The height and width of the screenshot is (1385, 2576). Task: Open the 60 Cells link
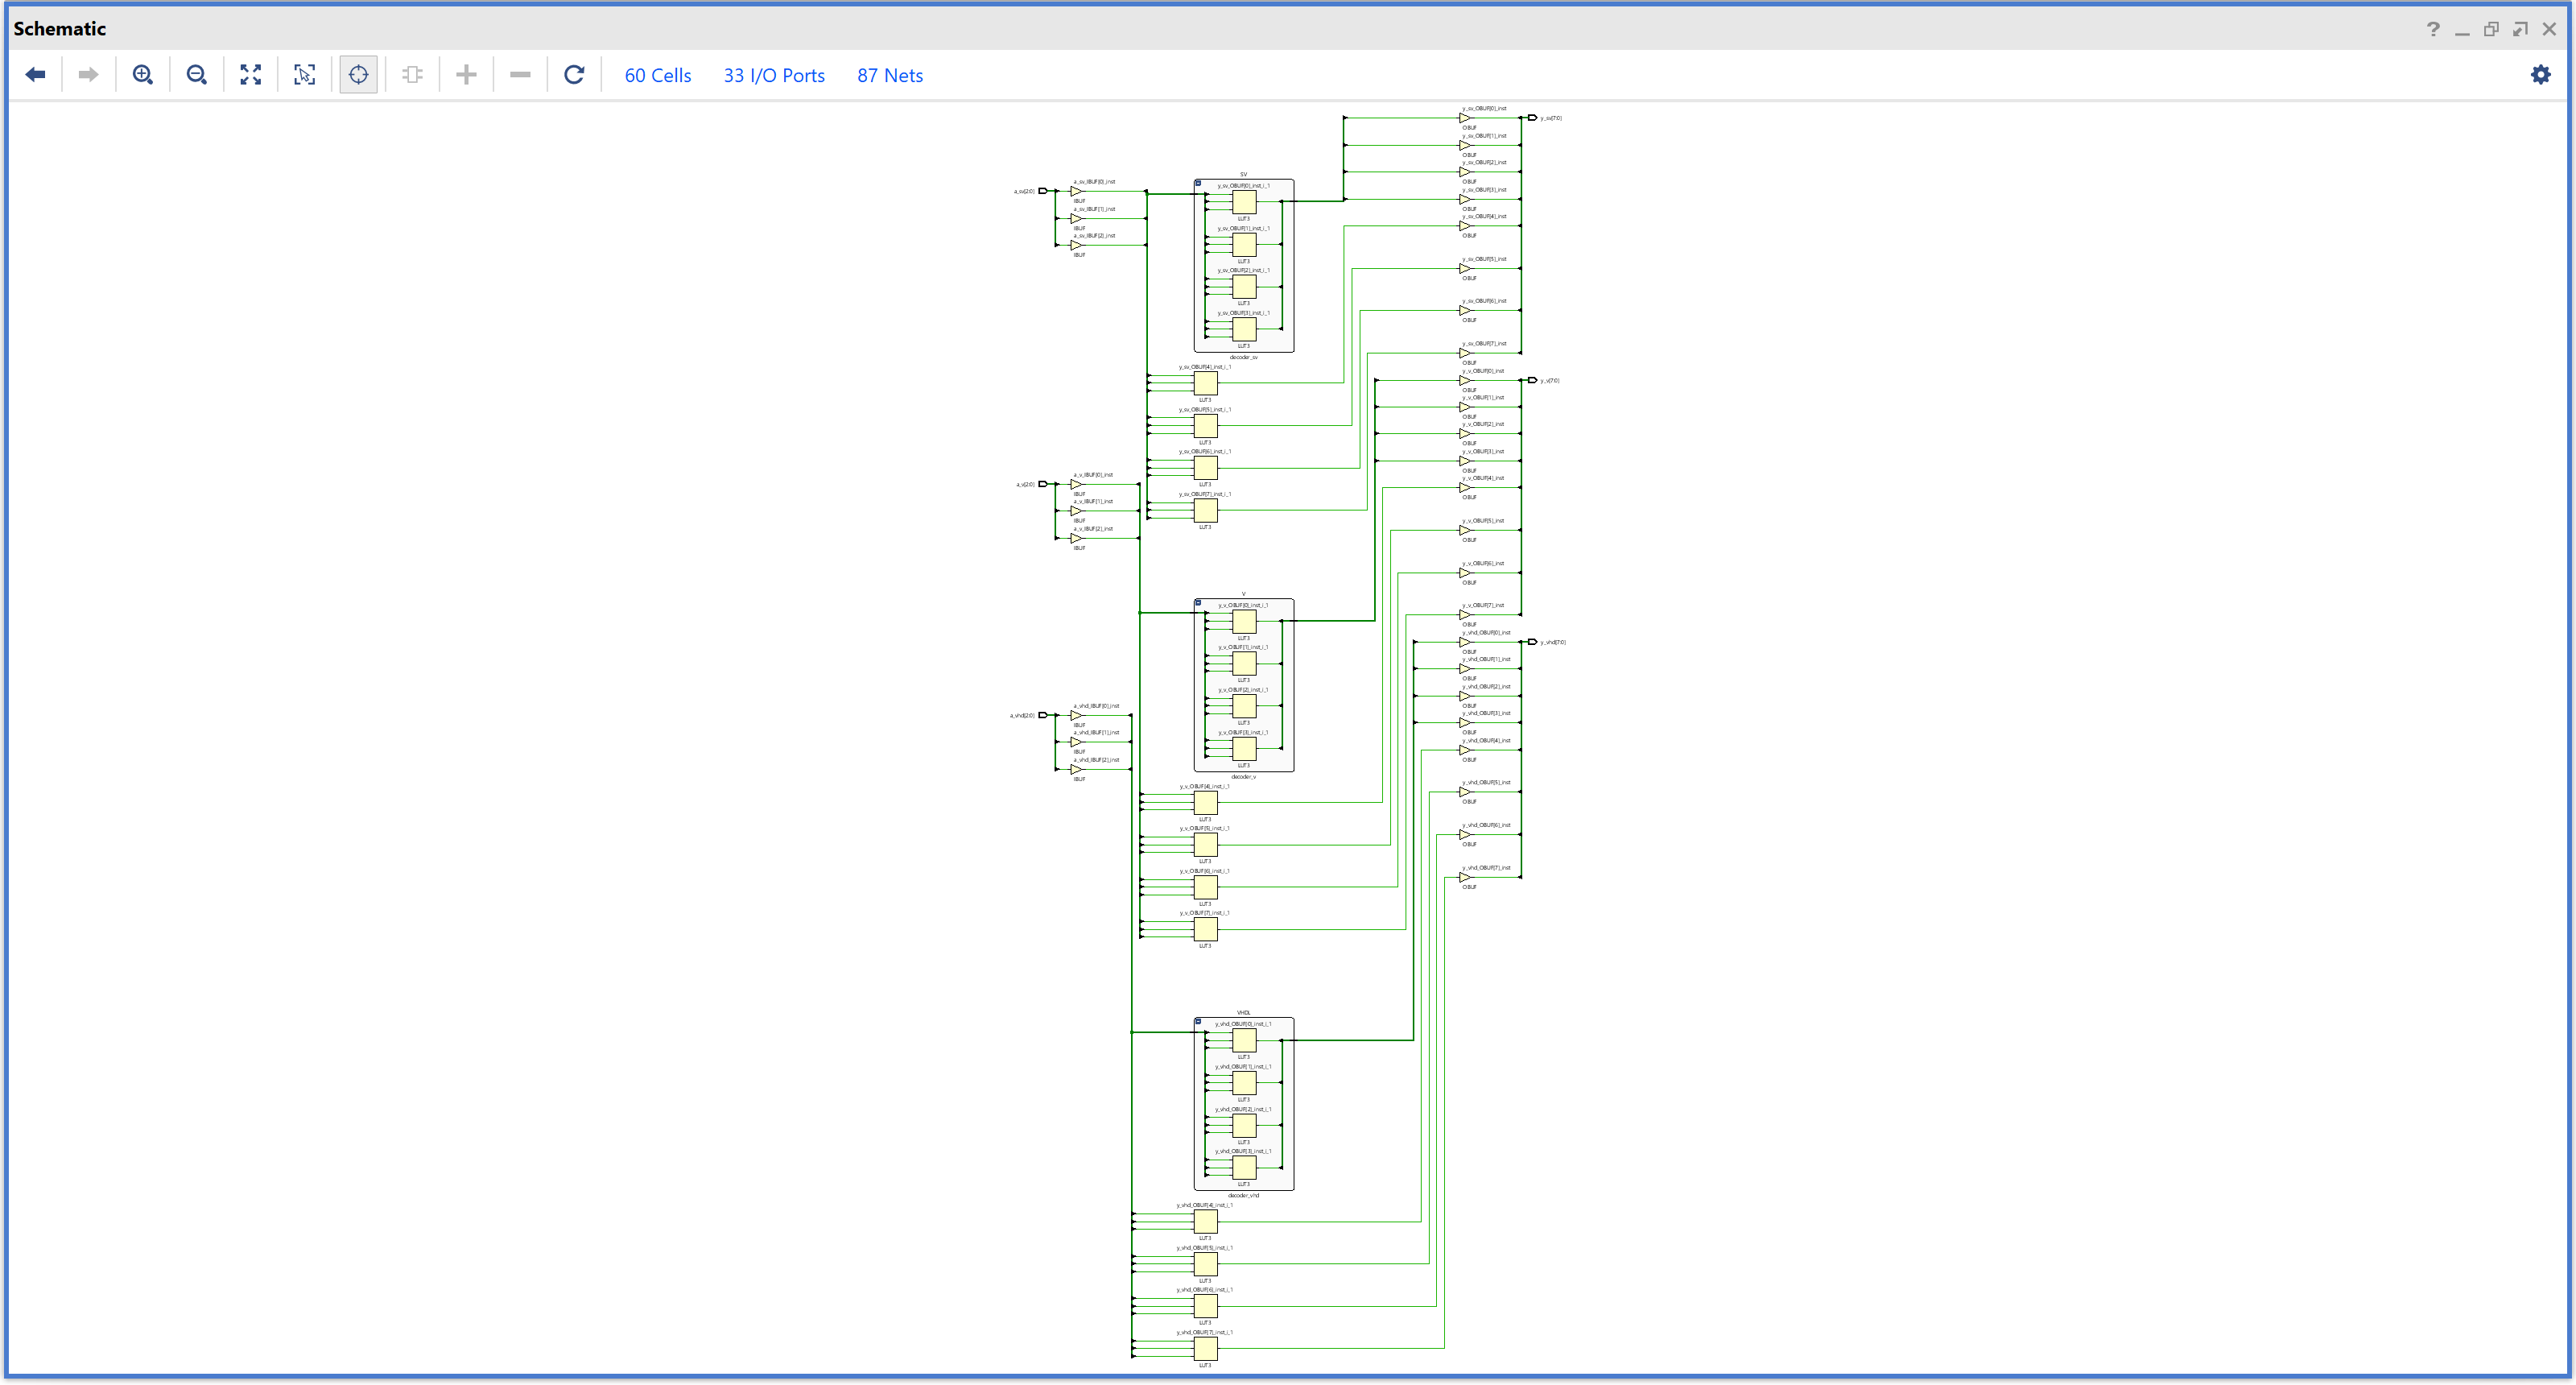tap(657, 76)
